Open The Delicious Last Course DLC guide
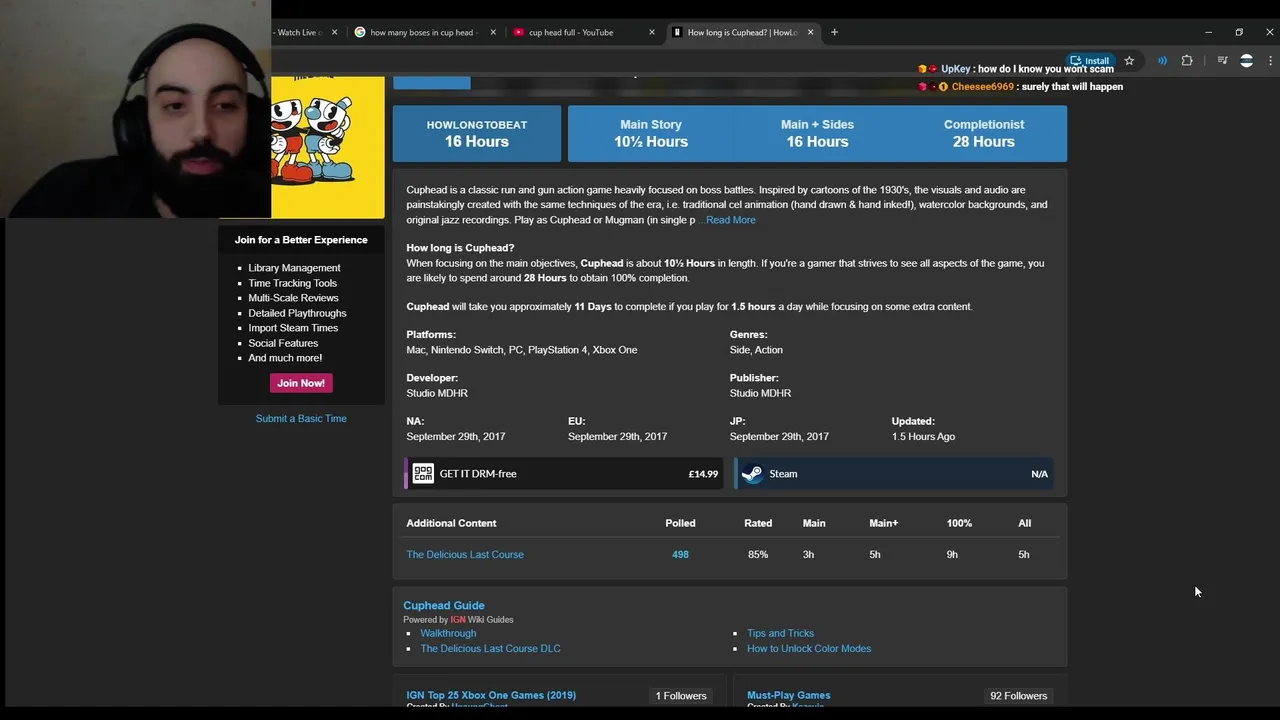The image size is (1280, 720). click(x=490, y=648)
